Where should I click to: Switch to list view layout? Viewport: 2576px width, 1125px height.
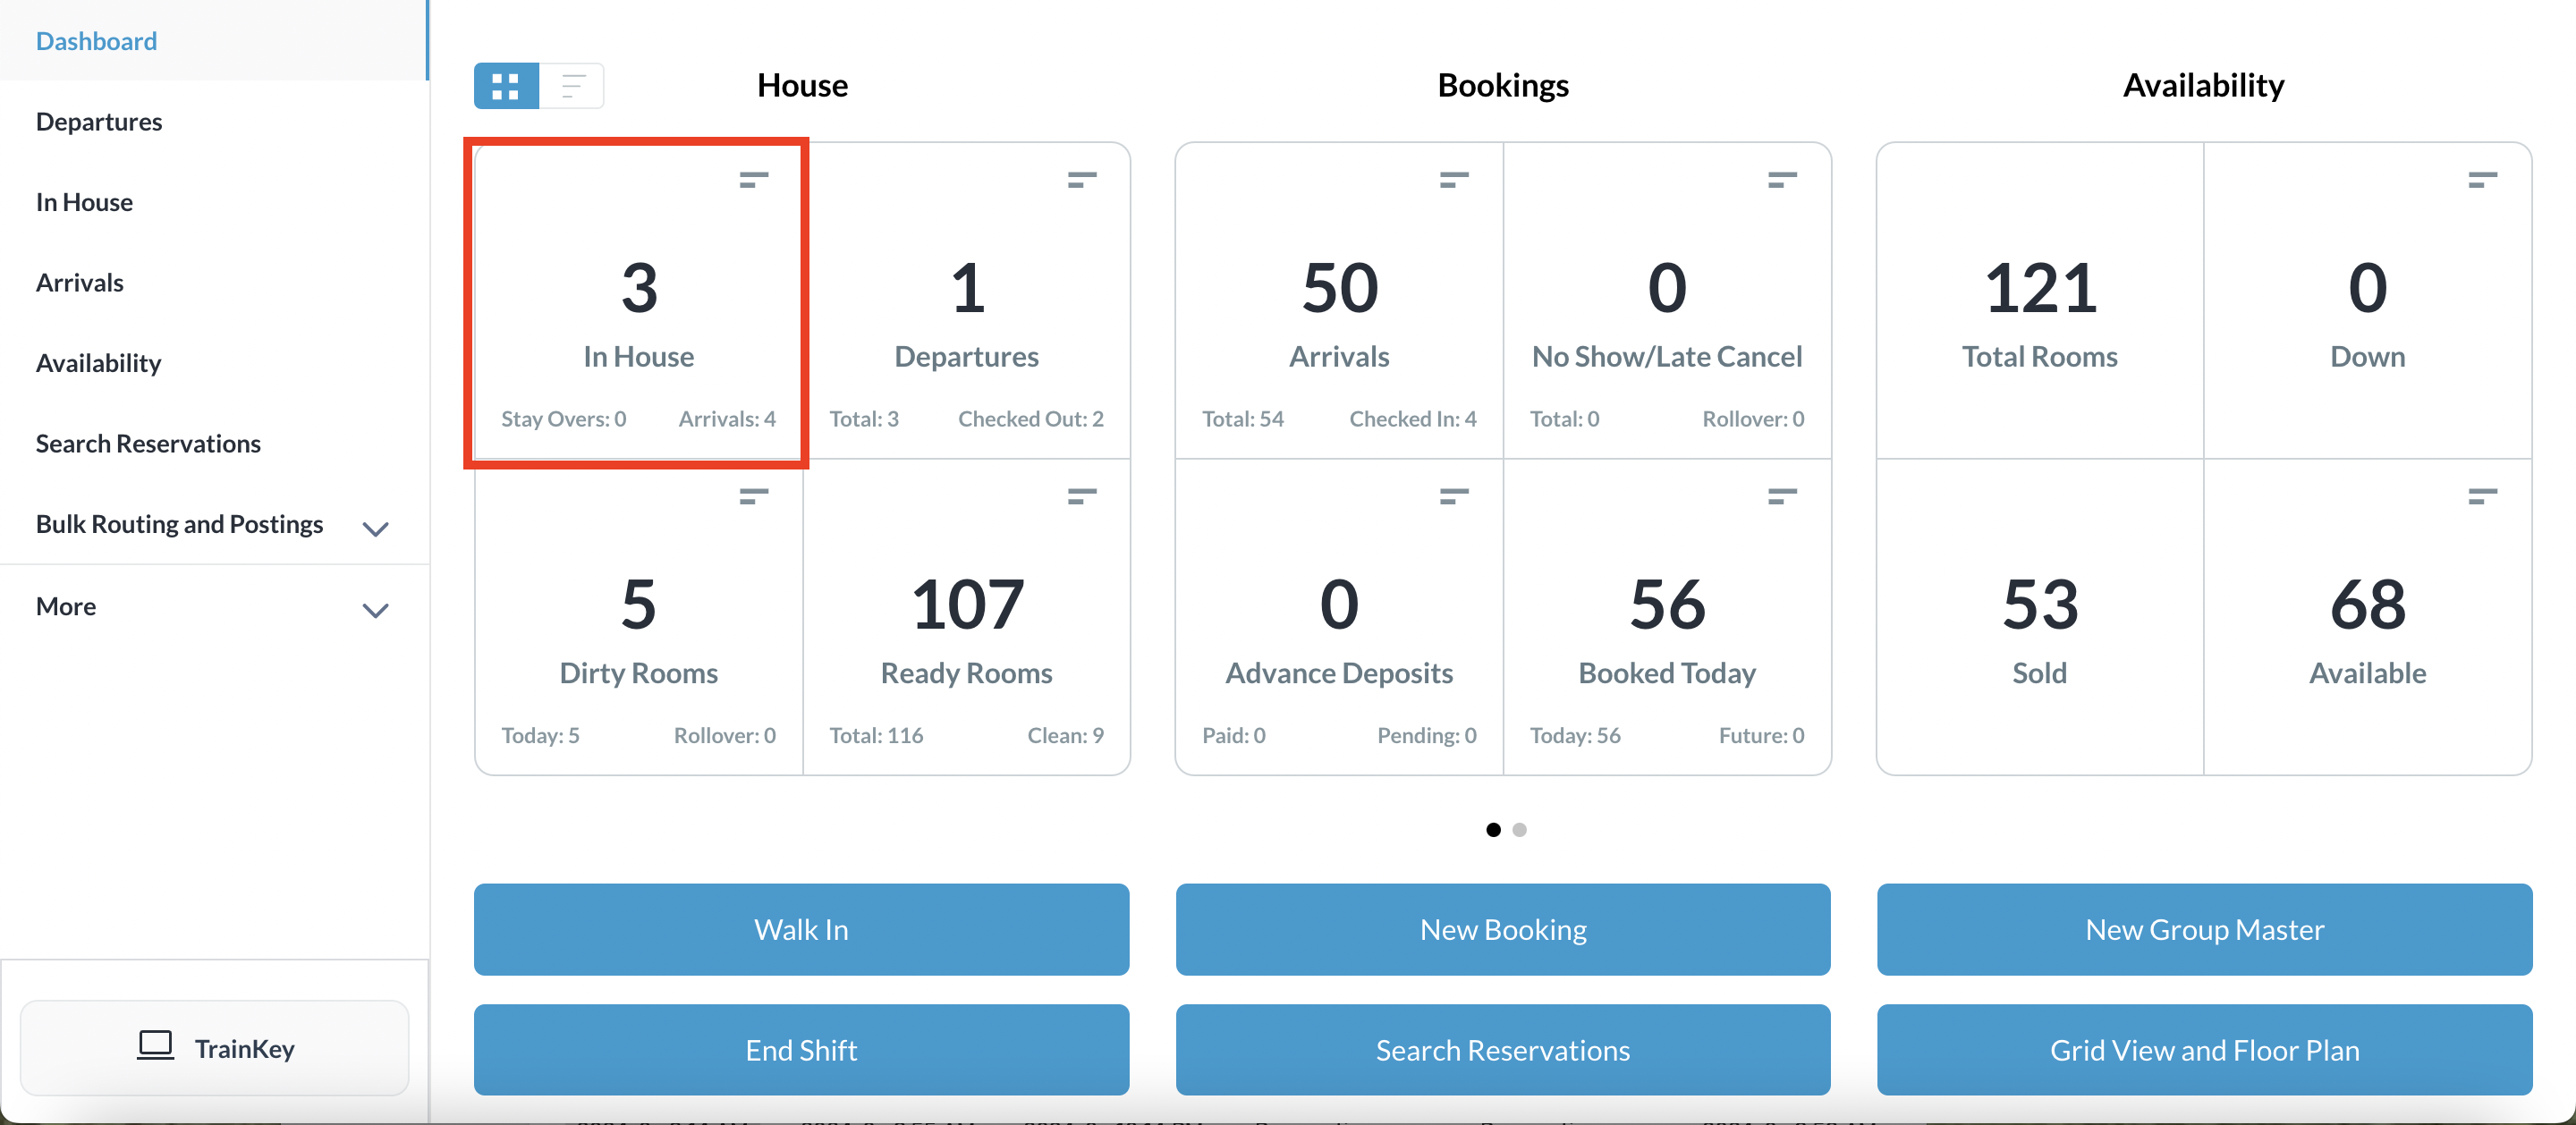[x=572, y=86]
